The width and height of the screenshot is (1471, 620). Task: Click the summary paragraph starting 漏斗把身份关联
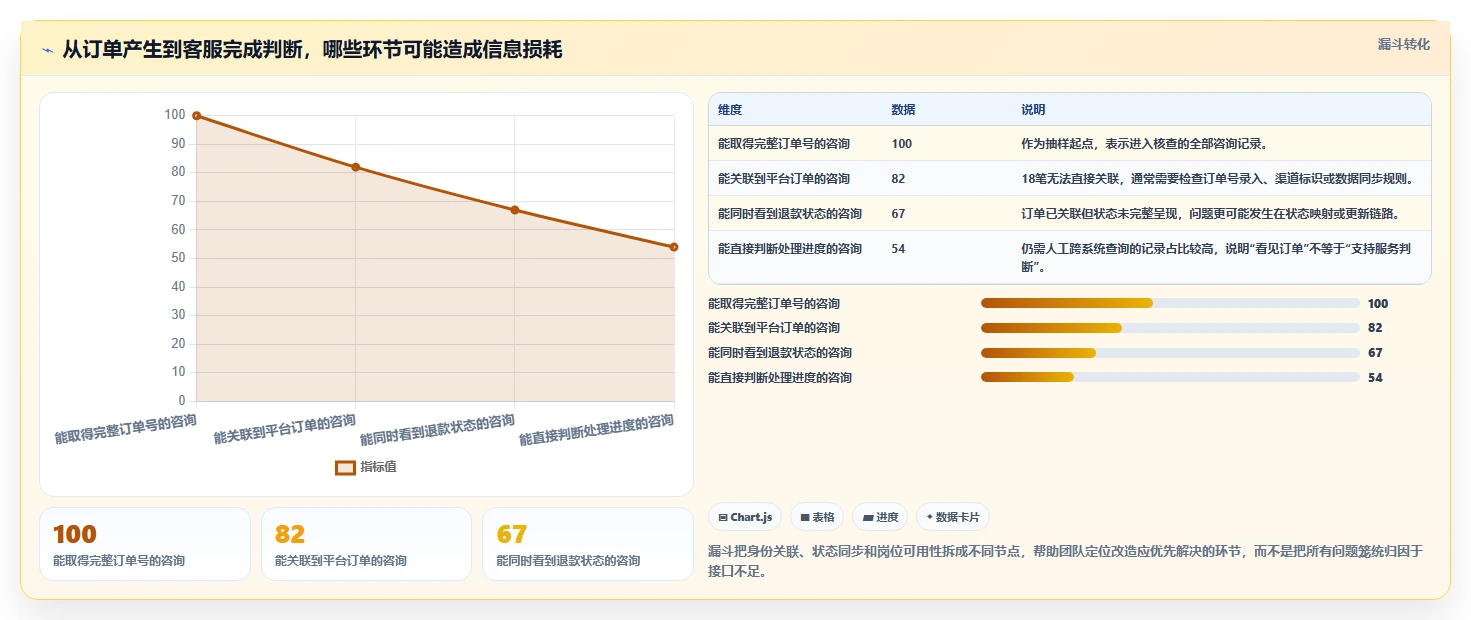click(x=1065, y=562)
